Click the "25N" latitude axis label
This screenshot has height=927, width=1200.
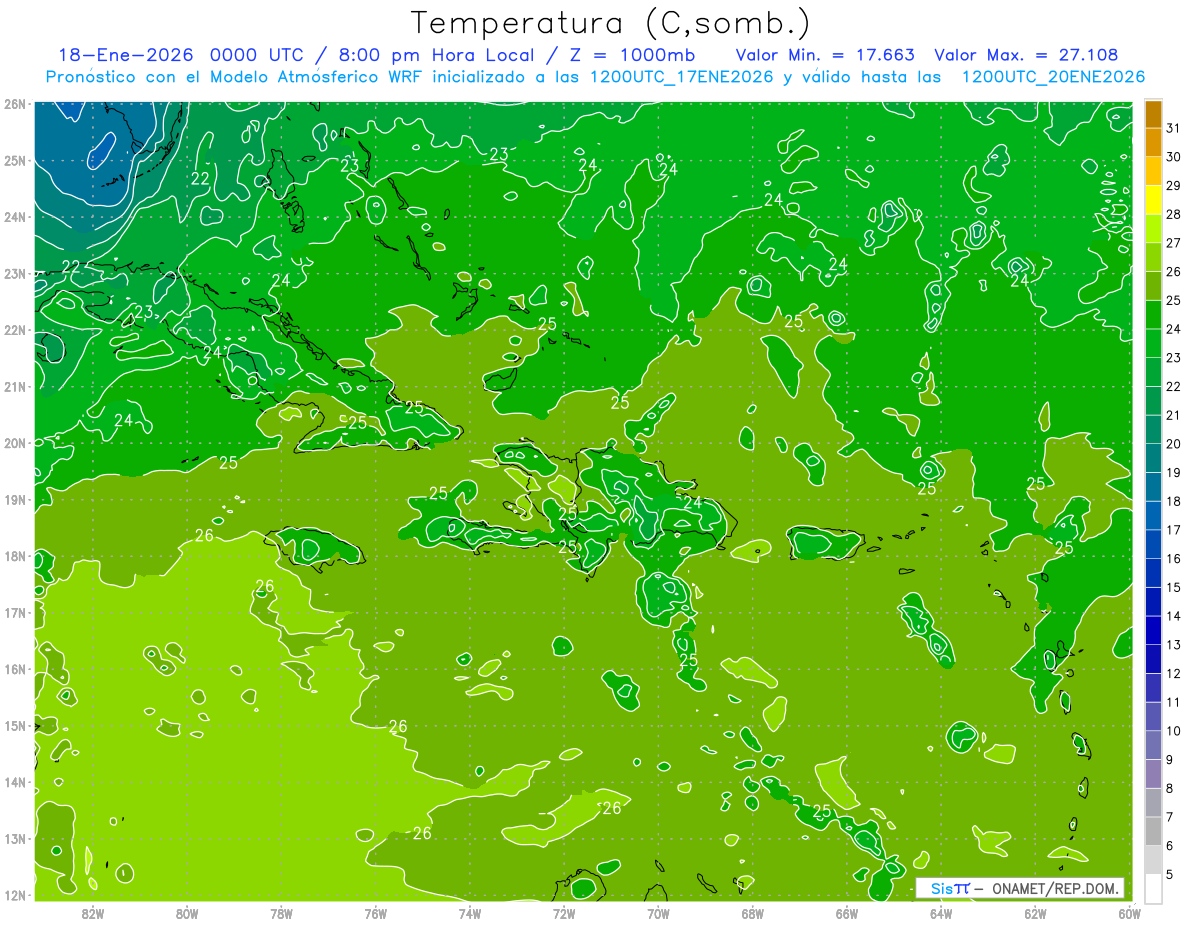(x=15, y=160)
